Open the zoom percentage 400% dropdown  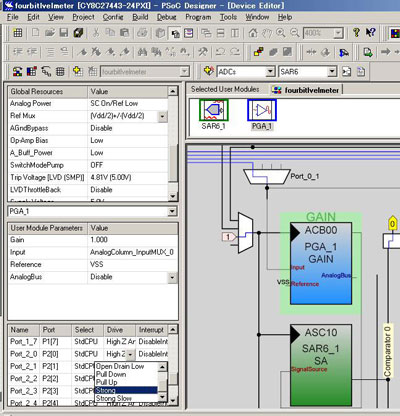(x=338, y=33)
